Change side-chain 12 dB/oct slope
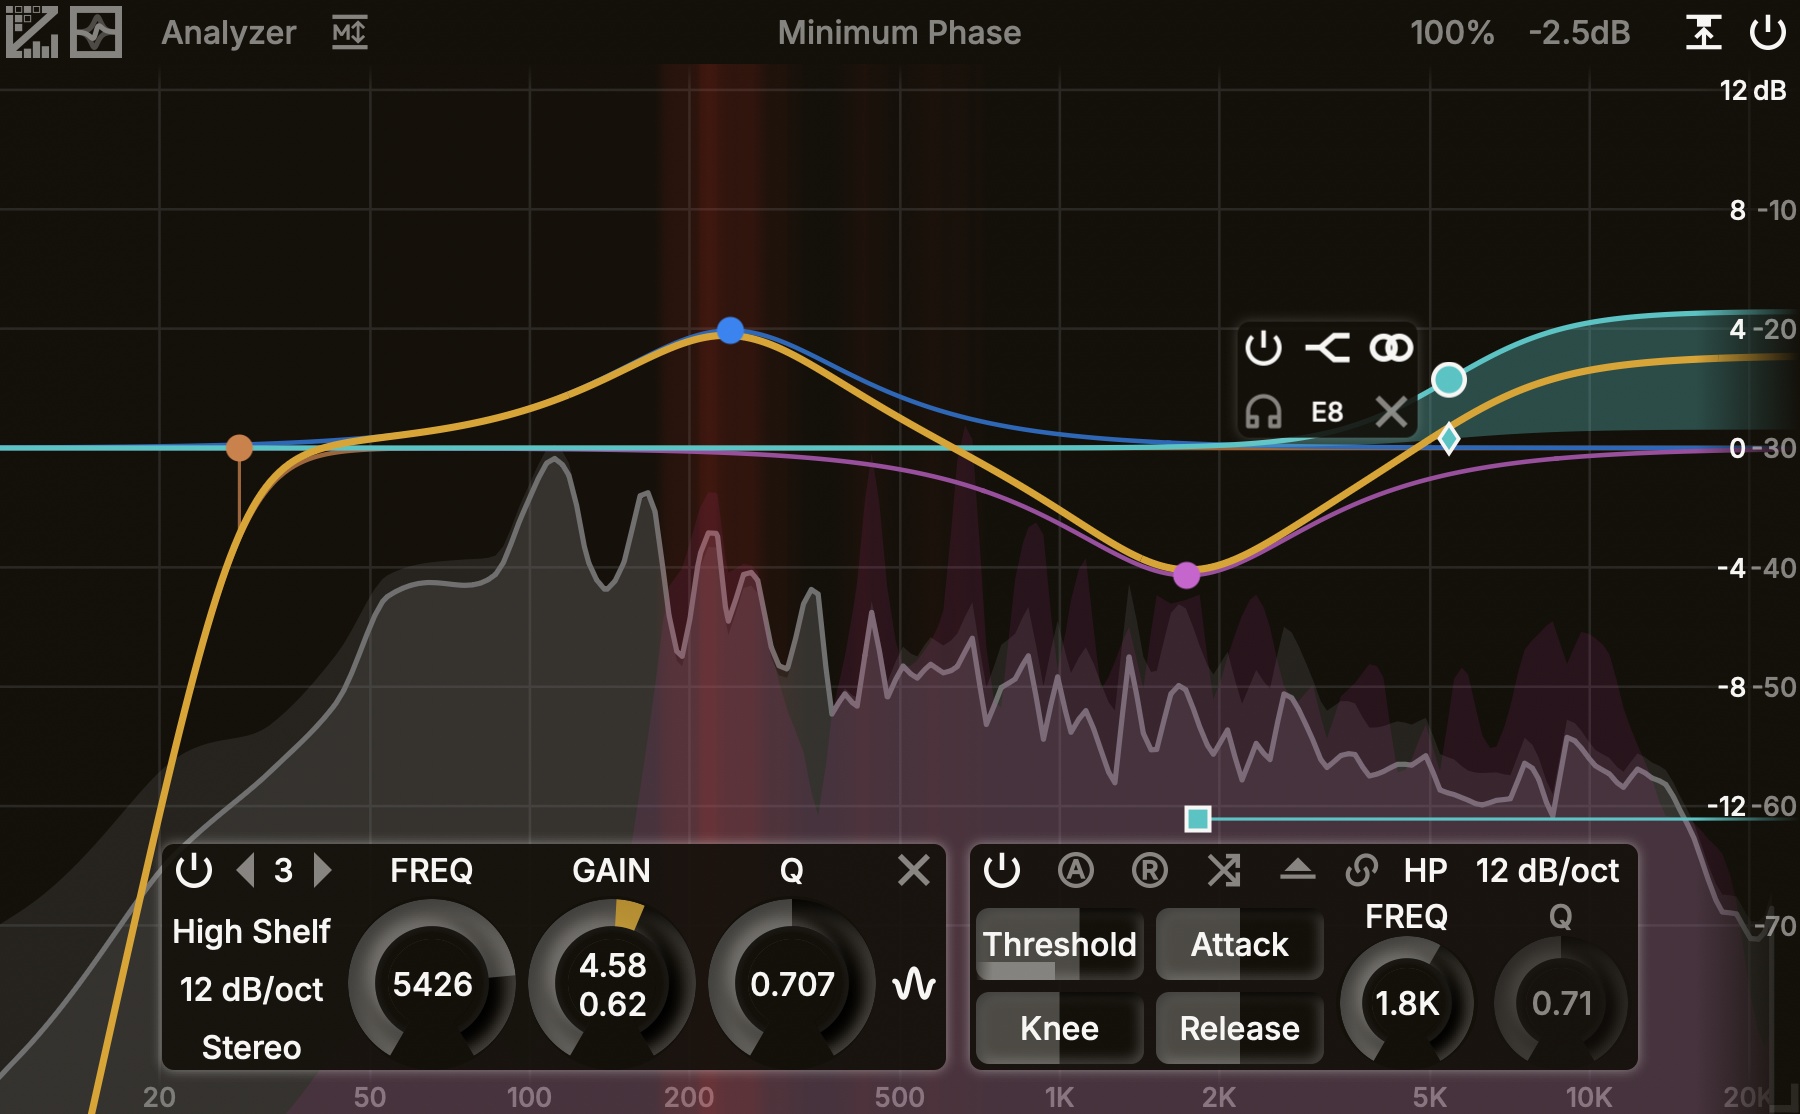 click(x=1547, y=870)
